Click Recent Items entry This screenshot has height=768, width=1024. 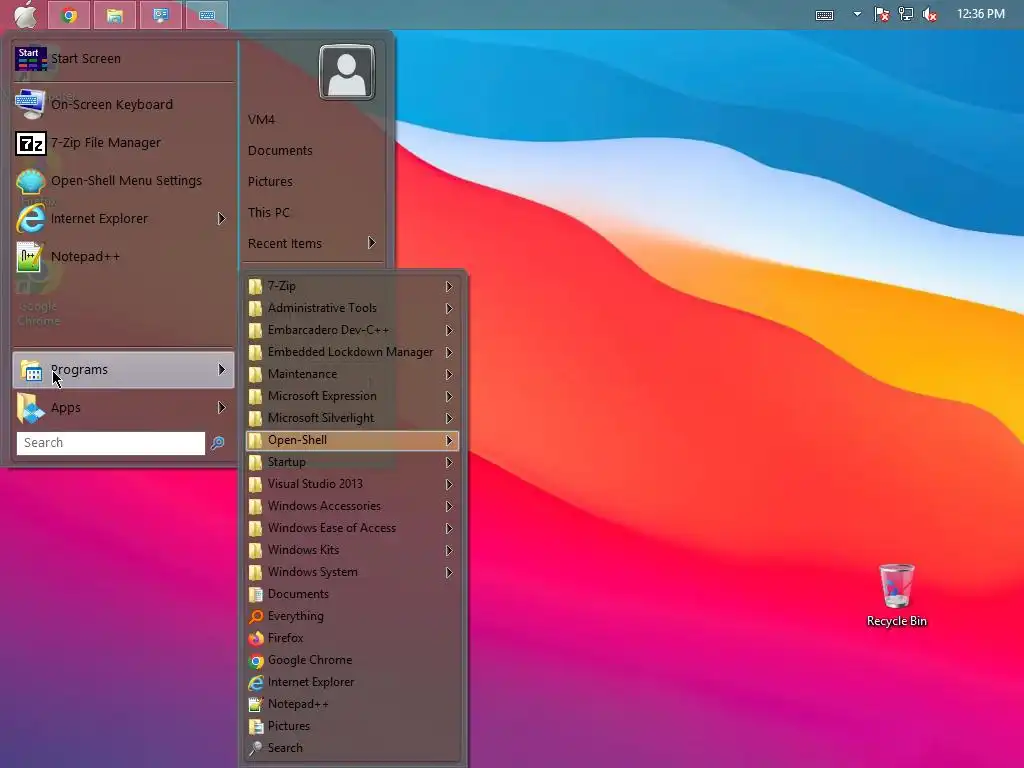[x=285, y=244]
